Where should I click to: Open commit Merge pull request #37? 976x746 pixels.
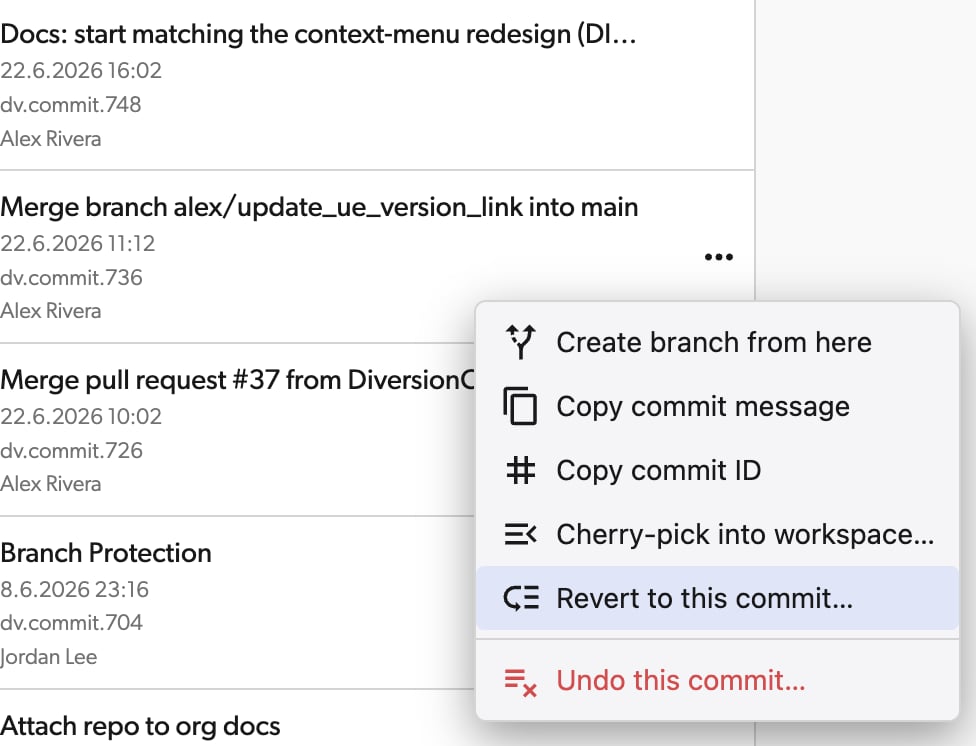pos(237,380)
